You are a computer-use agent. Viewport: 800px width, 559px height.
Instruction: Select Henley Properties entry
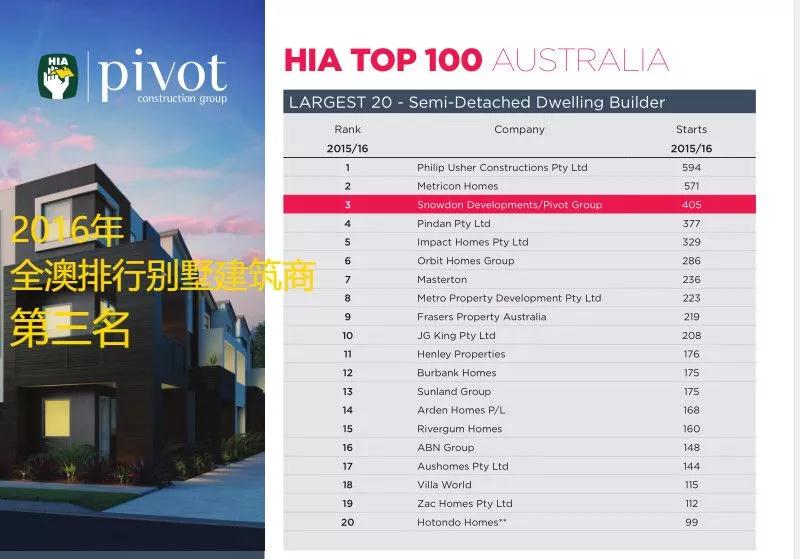click(x=461, y=354)
